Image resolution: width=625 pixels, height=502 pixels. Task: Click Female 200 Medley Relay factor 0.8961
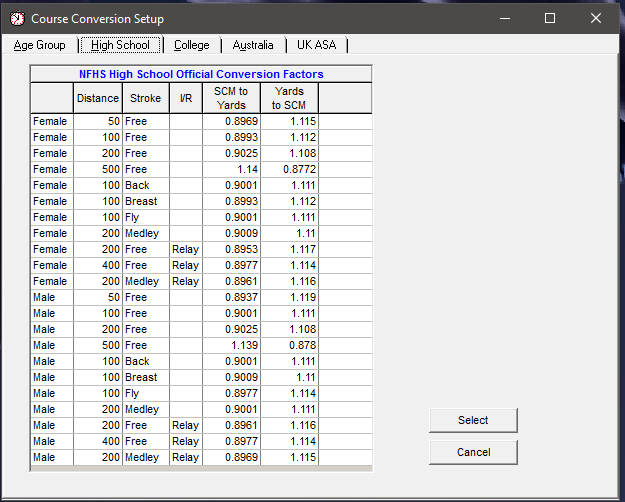coord(231,281)
